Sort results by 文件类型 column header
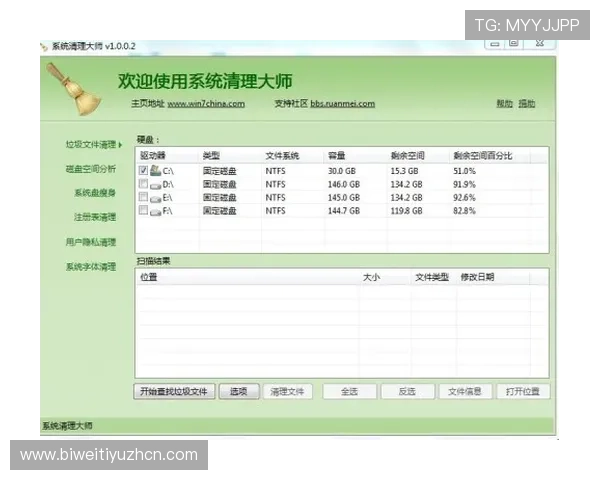Image resolution: width=600 pixels, height=480 pixels. click(434, 277)
